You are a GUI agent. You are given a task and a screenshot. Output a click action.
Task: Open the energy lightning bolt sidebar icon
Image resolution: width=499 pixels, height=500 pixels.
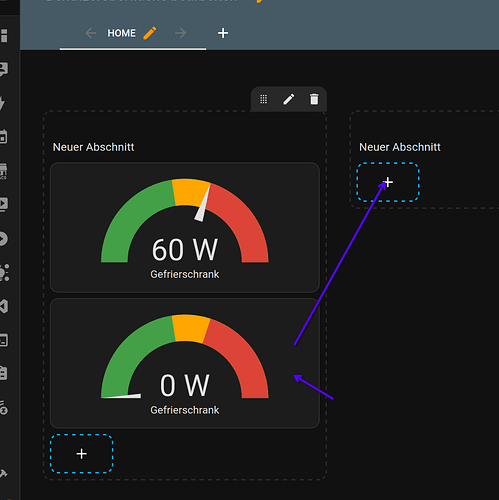pos(2,103)
